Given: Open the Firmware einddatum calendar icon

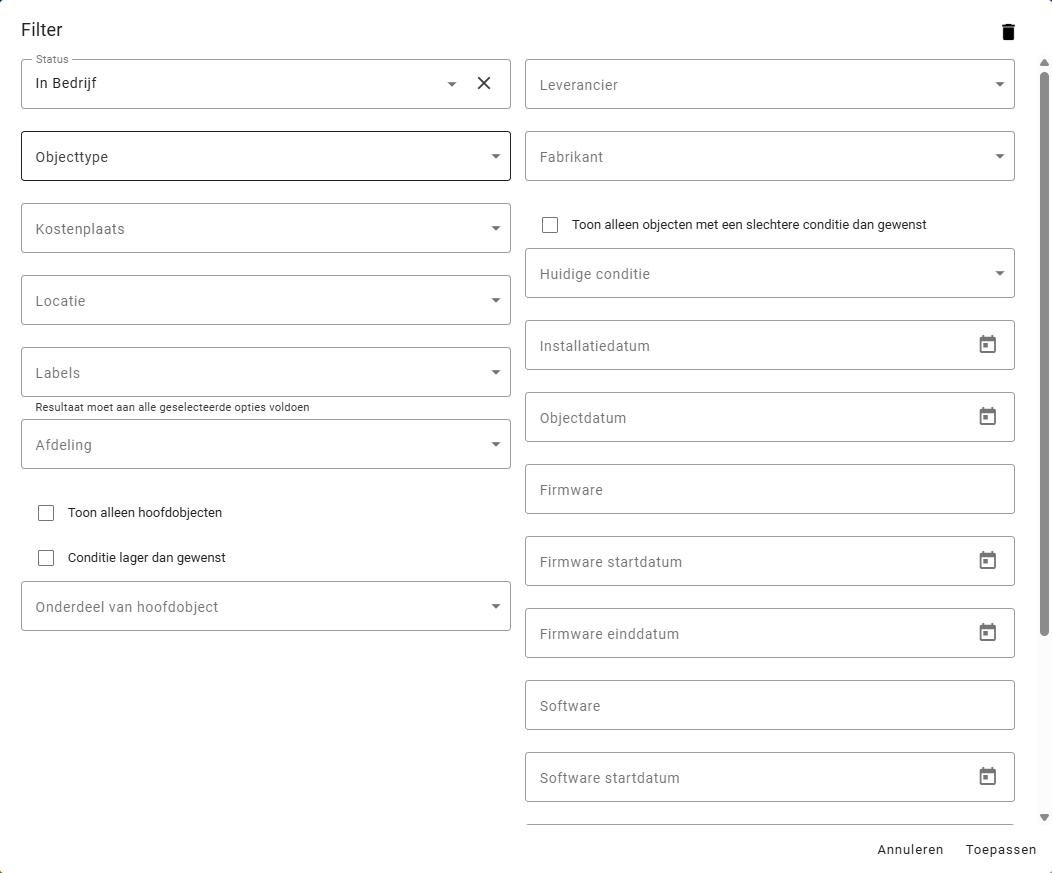Looking at the screenshot, I should coord(987,633).
